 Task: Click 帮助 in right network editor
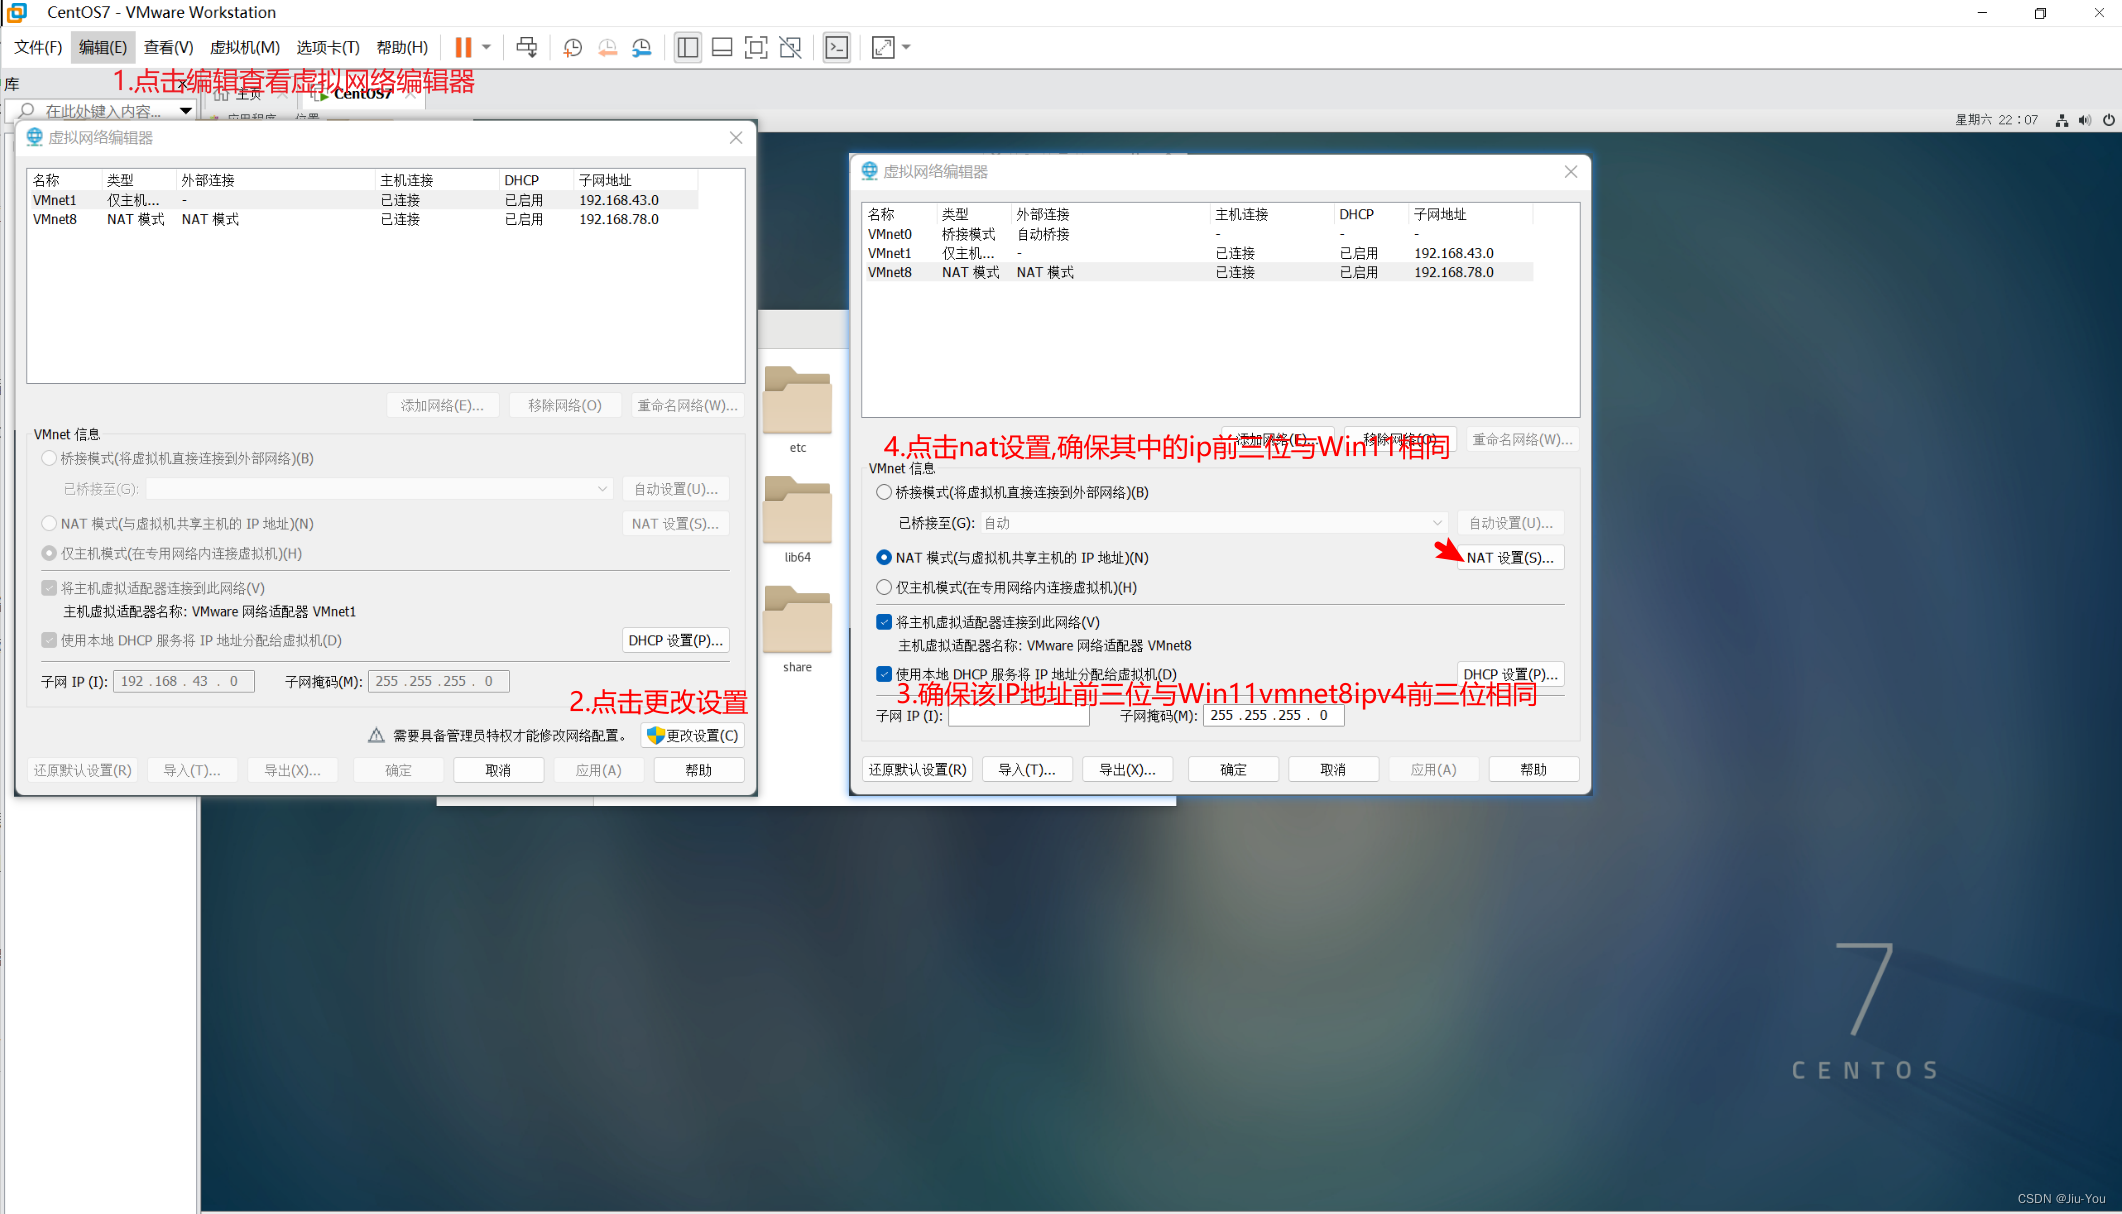point(1533,769)
